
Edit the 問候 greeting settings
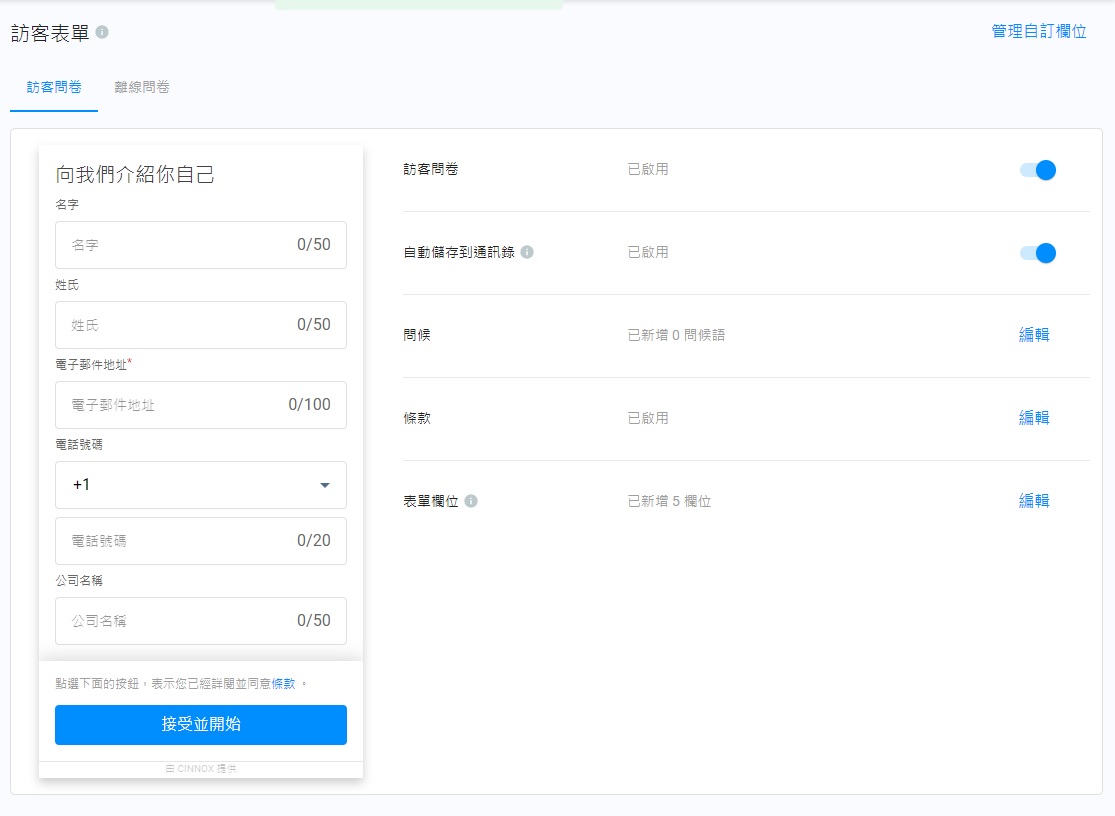click(x=1034, y=335)
